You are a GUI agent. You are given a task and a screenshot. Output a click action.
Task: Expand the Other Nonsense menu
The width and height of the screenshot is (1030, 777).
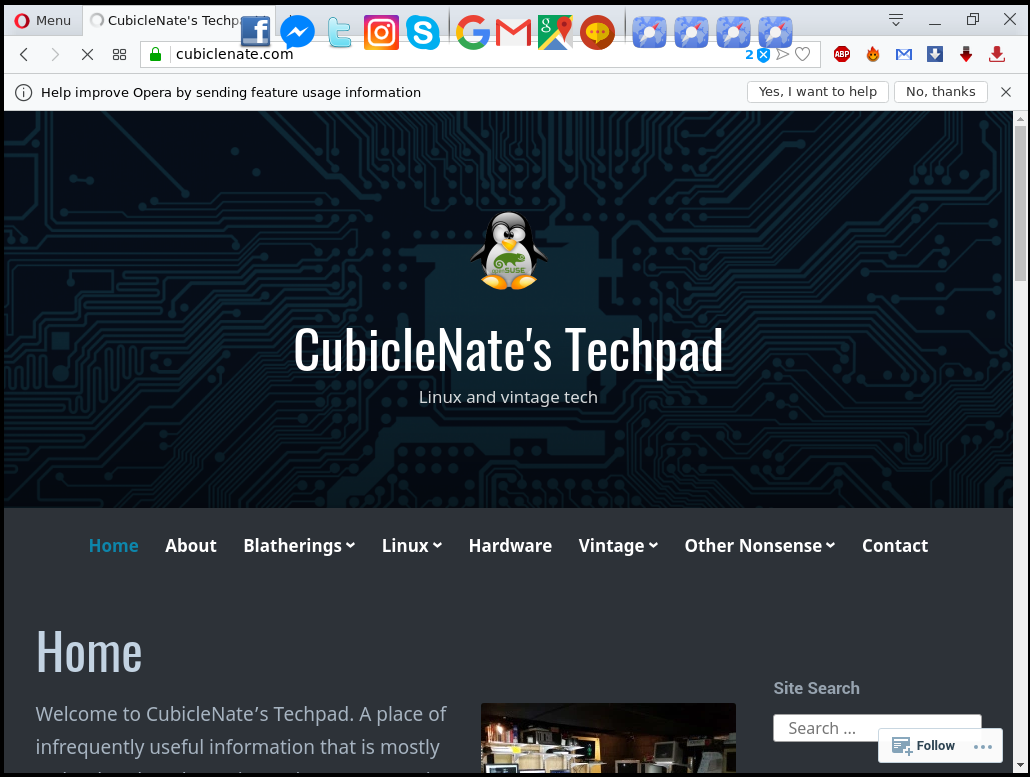759,546
